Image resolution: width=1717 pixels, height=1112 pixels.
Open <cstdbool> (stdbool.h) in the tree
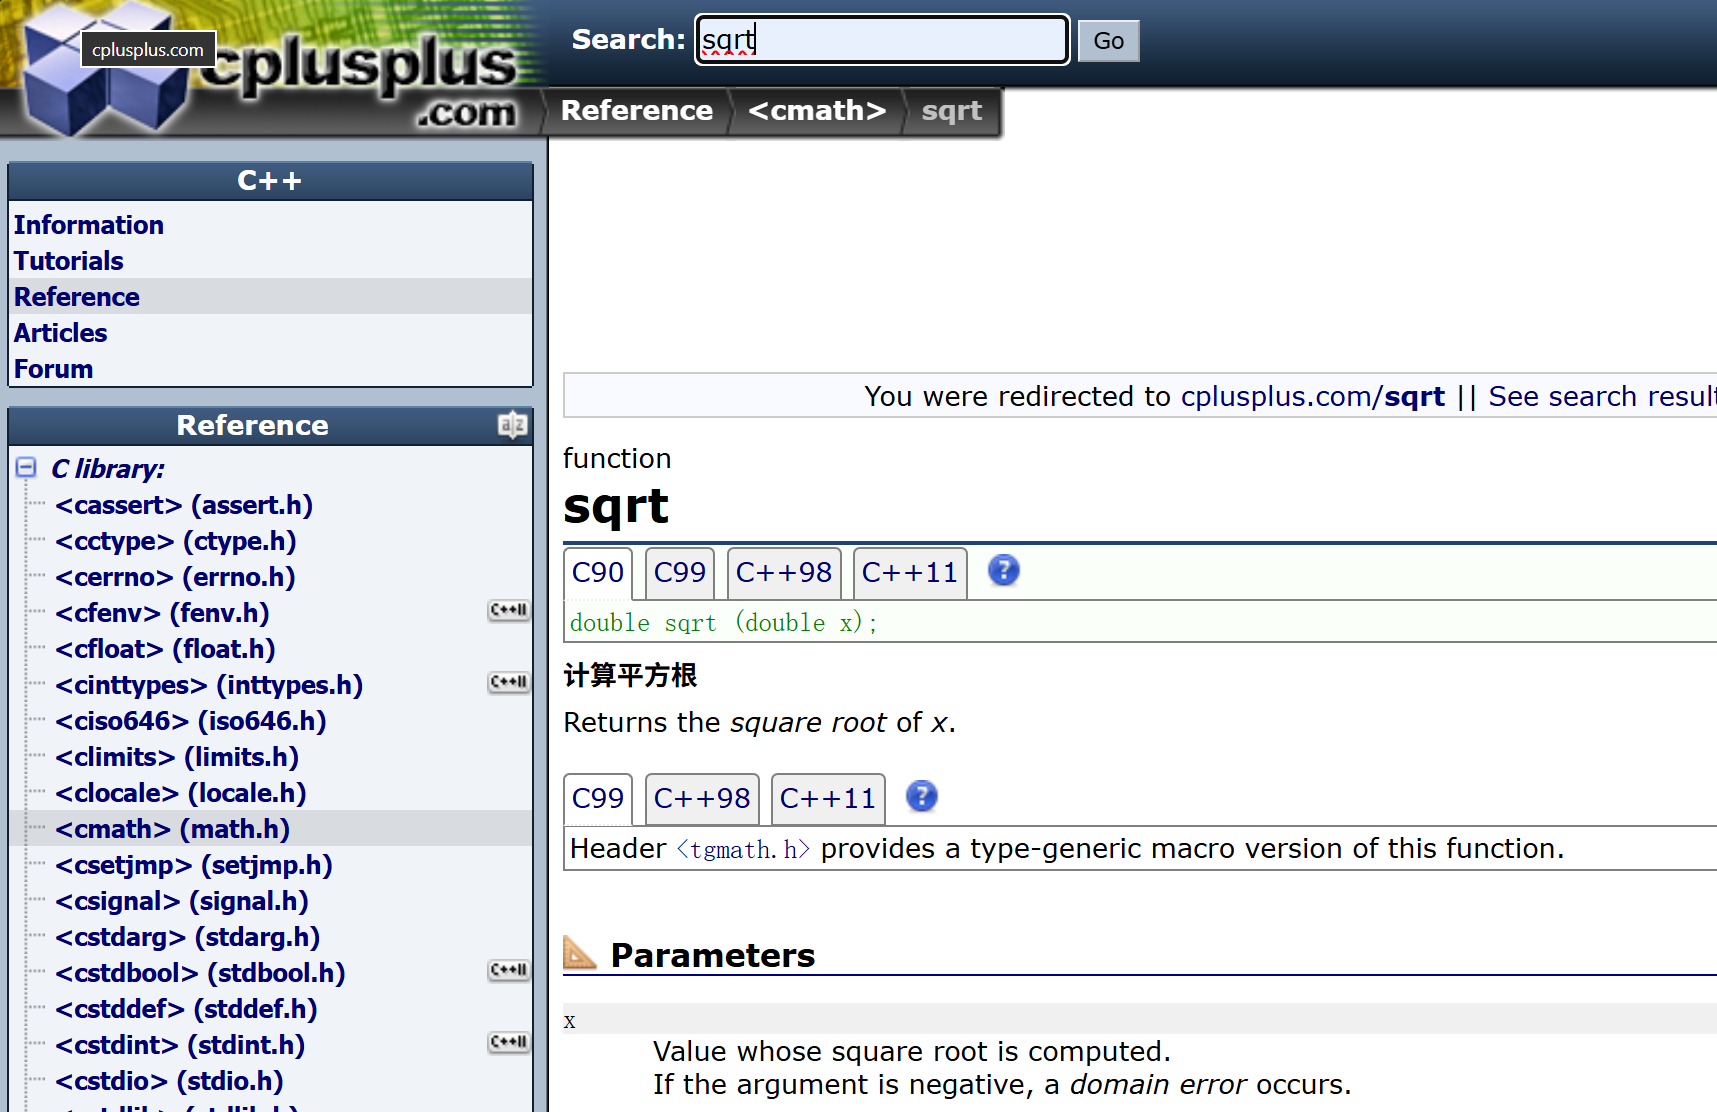[x=200, y=973]
